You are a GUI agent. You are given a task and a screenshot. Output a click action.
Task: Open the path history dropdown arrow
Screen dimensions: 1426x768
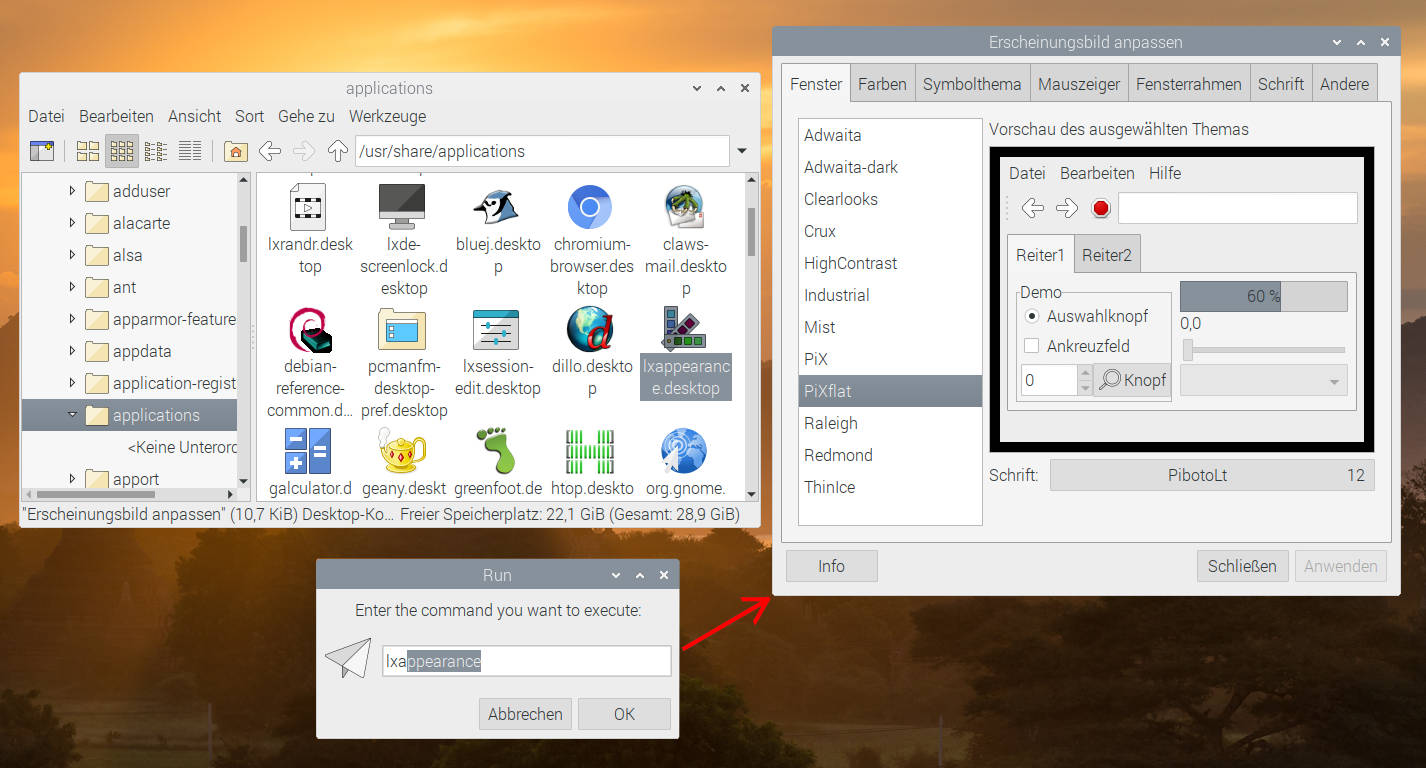(742, 151)
